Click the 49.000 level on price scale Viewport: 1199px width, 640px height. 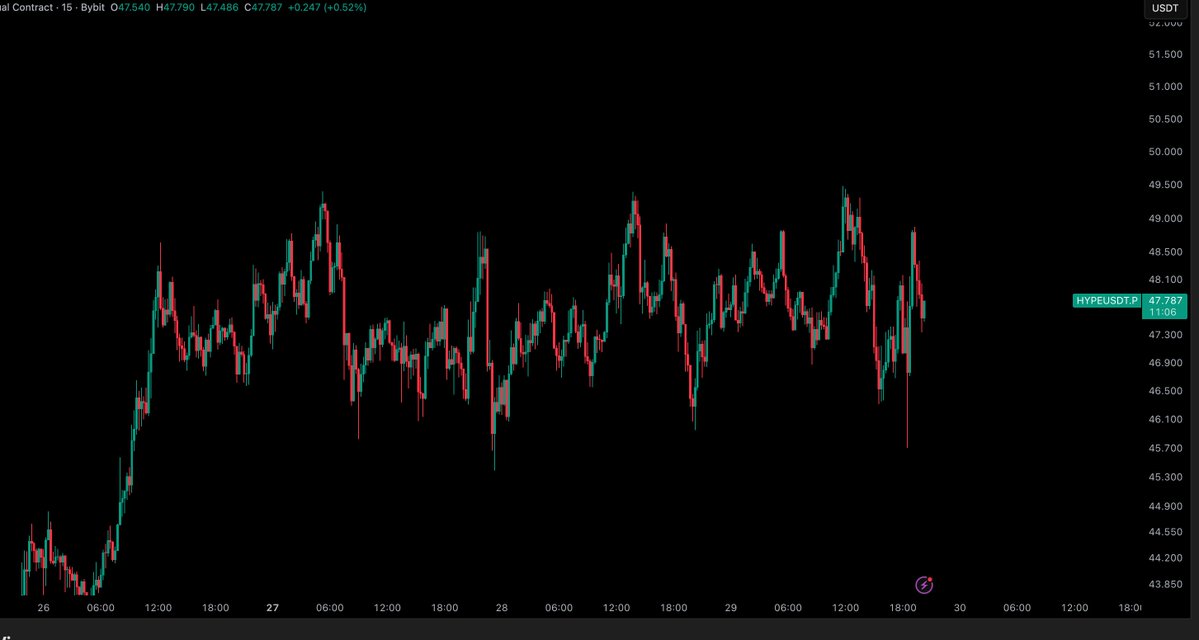click(x=1165, y=219)
